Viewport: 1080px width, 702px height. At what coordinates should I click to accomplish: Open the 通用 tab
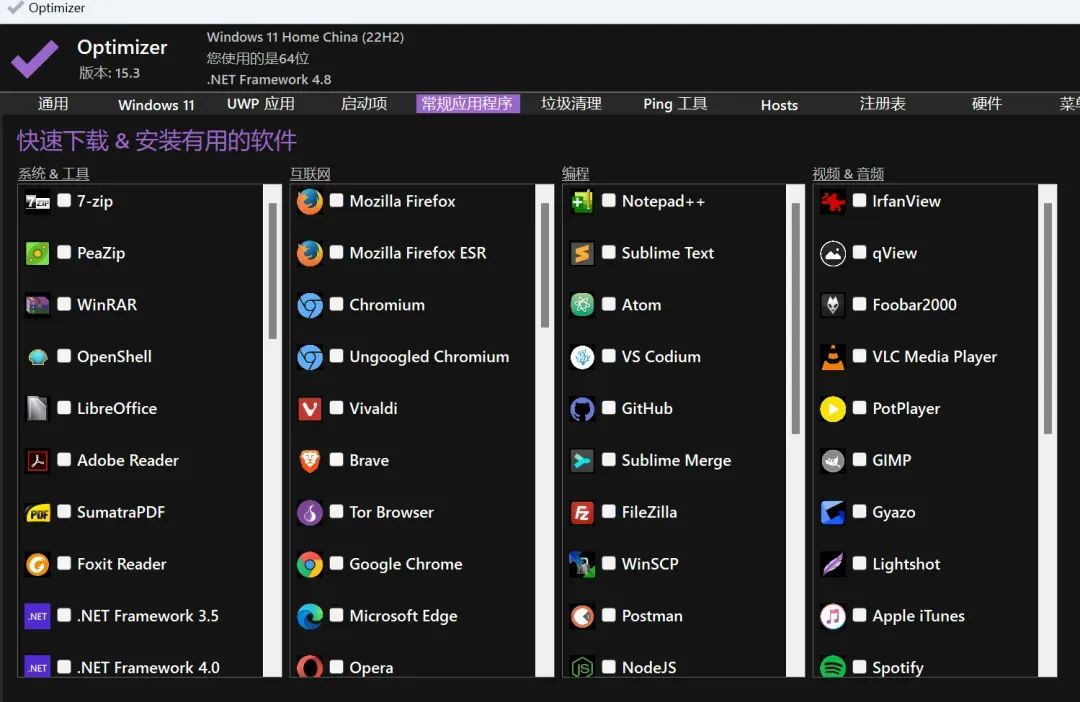click(x=53, y=104)
